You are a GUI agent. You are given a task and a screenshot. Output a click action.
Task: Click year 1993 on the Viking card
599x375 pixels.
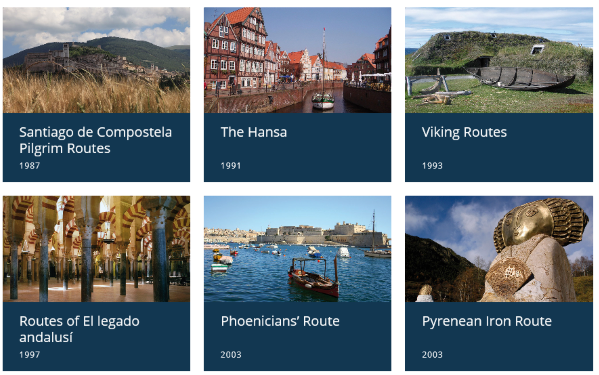pos(432,166)
